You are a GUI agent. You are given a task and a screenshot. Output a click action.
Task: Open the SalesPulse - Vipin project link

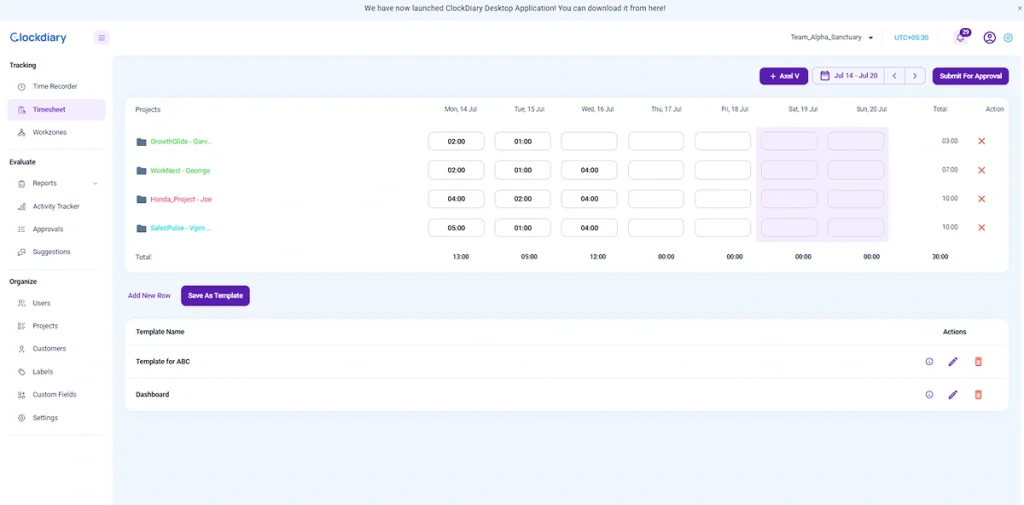tap(181, 228)
